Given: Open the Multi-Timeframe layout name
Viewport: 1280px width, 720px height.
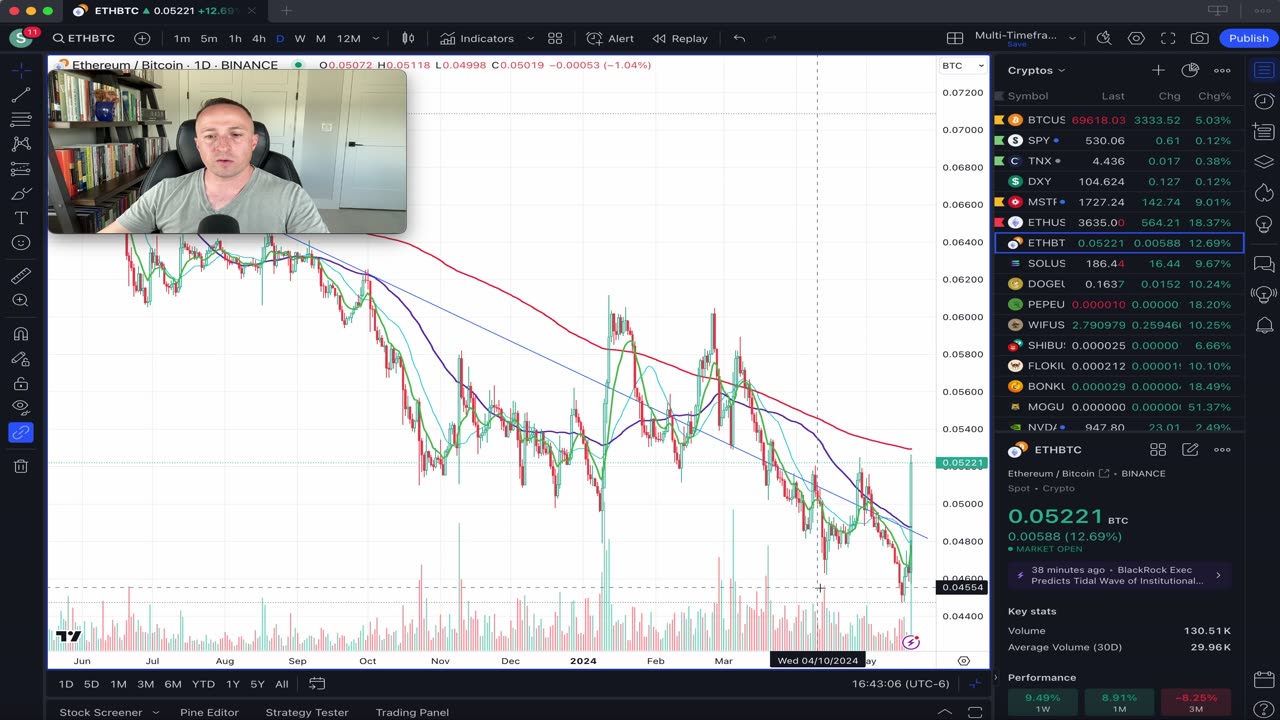Looking at the screenshot, I should [x=1016, y=38].
